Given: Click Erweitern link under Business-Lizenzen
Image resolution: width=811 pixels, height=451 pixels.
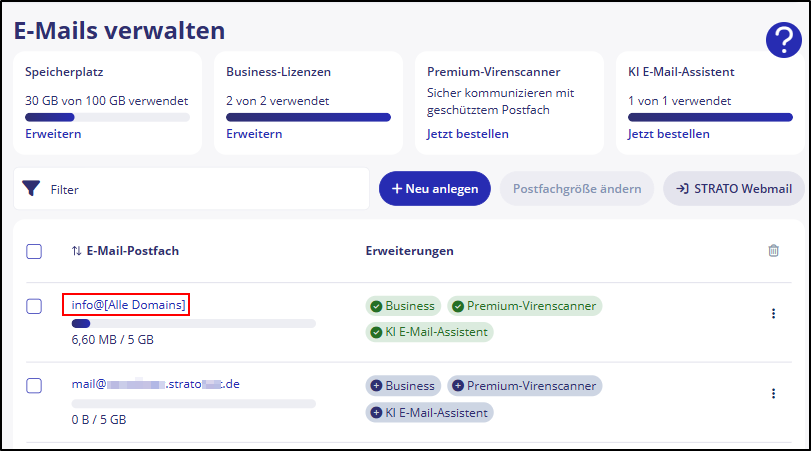Looking at the screenshot, I should pos(254,134).
